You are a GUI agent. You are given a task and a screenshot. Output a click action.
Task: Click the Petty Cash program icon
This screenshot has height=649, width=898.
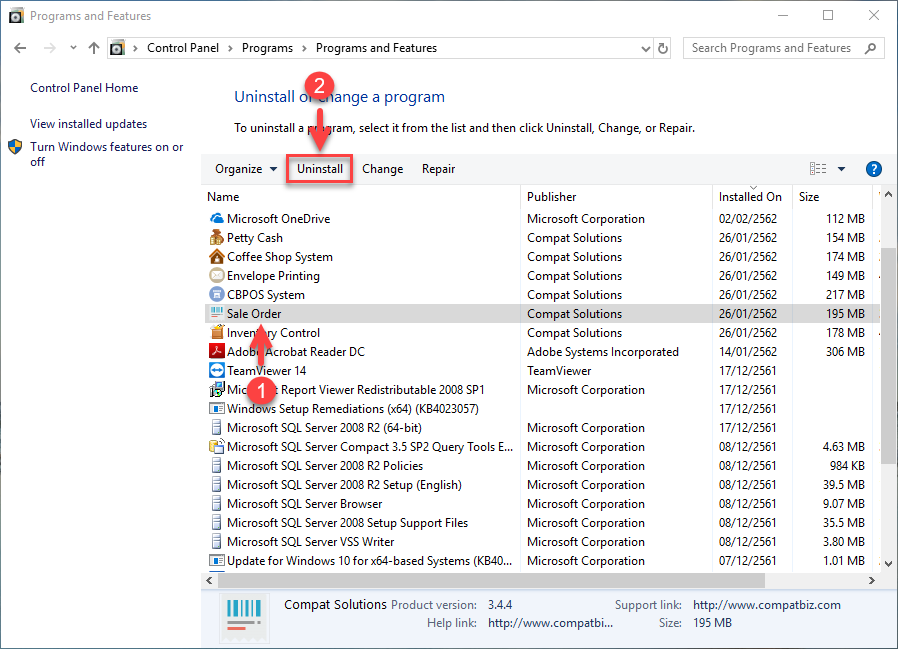tap(216, 238)
